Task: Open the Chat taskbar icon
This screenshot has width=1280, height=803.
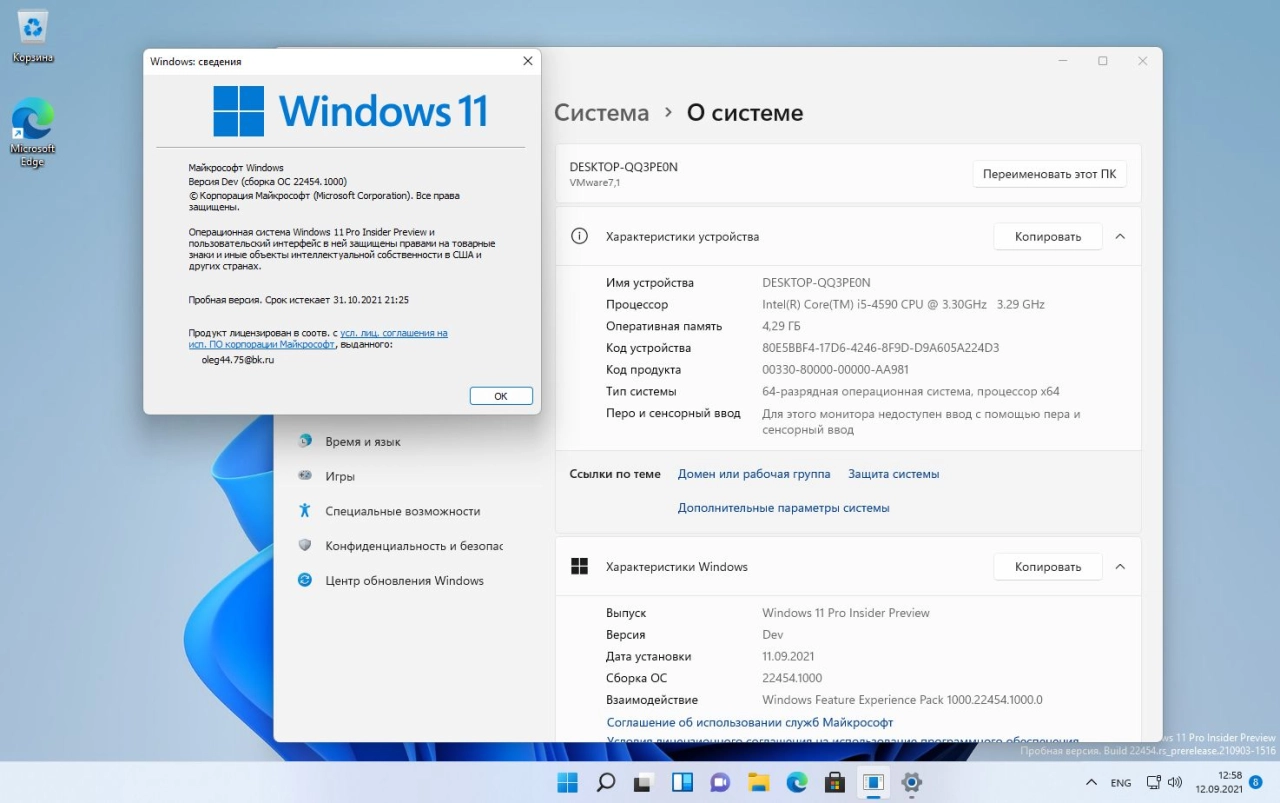Action: (x=720, y=782)
